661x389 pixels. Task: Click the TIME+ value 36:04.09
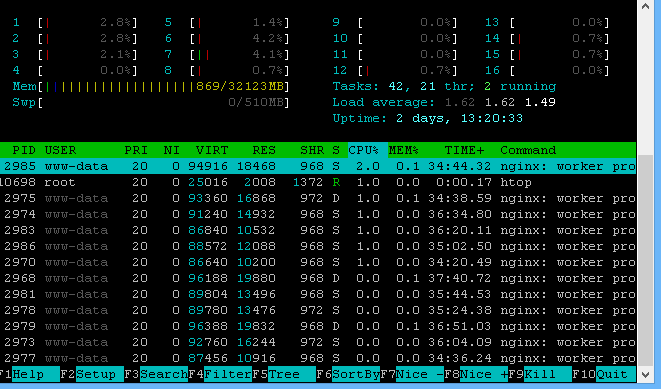pos(460,343)
